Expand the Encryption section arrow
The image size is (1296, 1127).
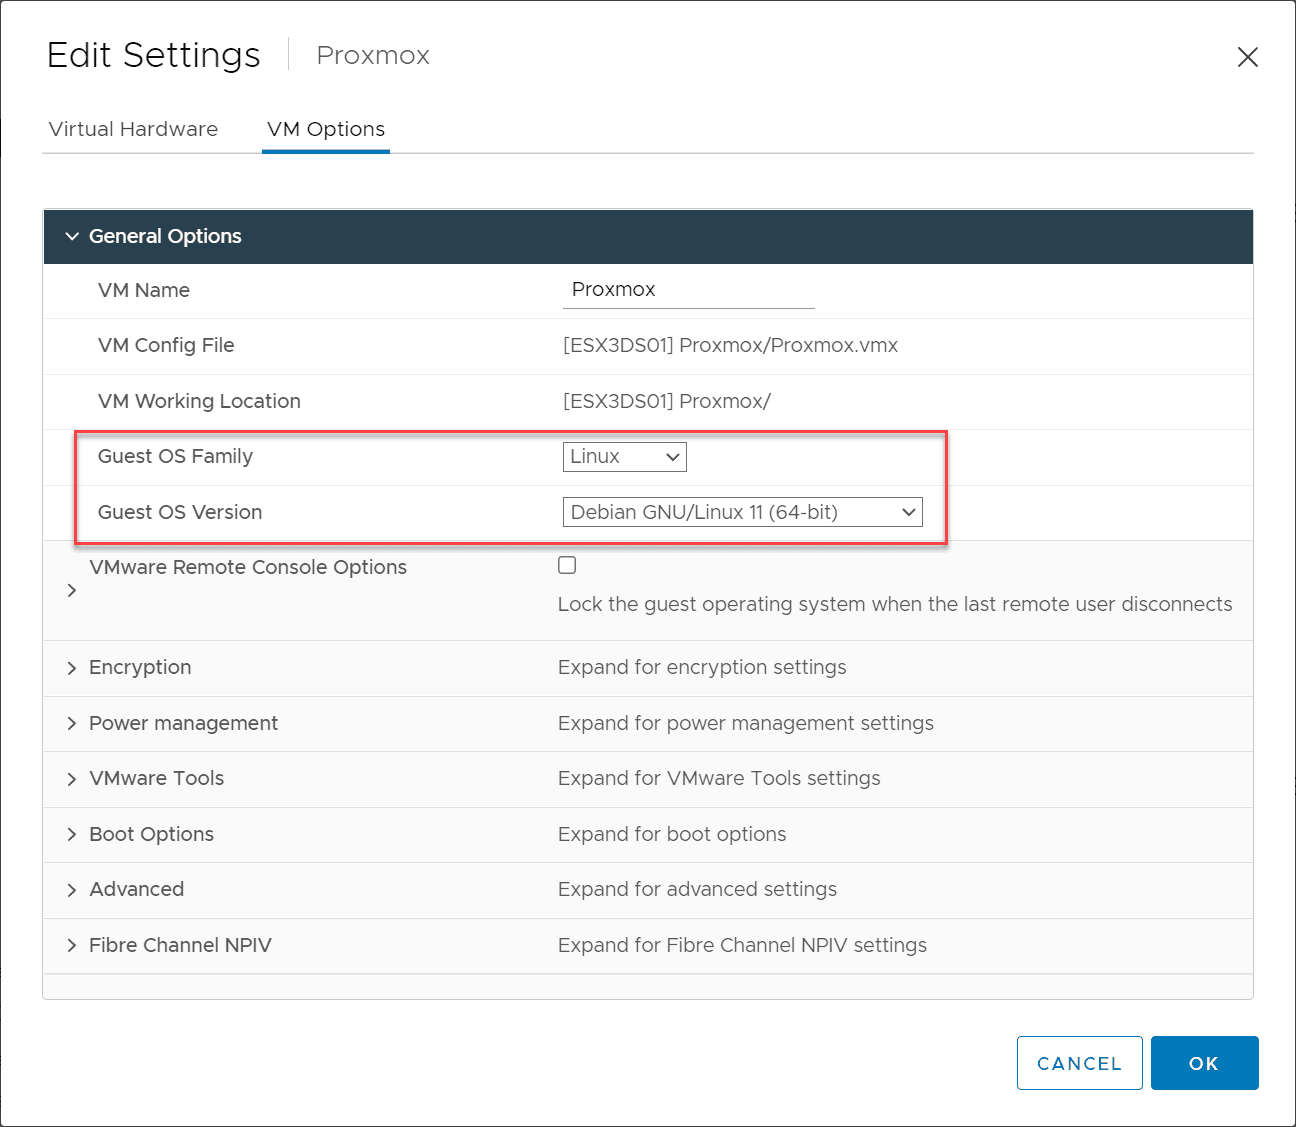point(72,668)
